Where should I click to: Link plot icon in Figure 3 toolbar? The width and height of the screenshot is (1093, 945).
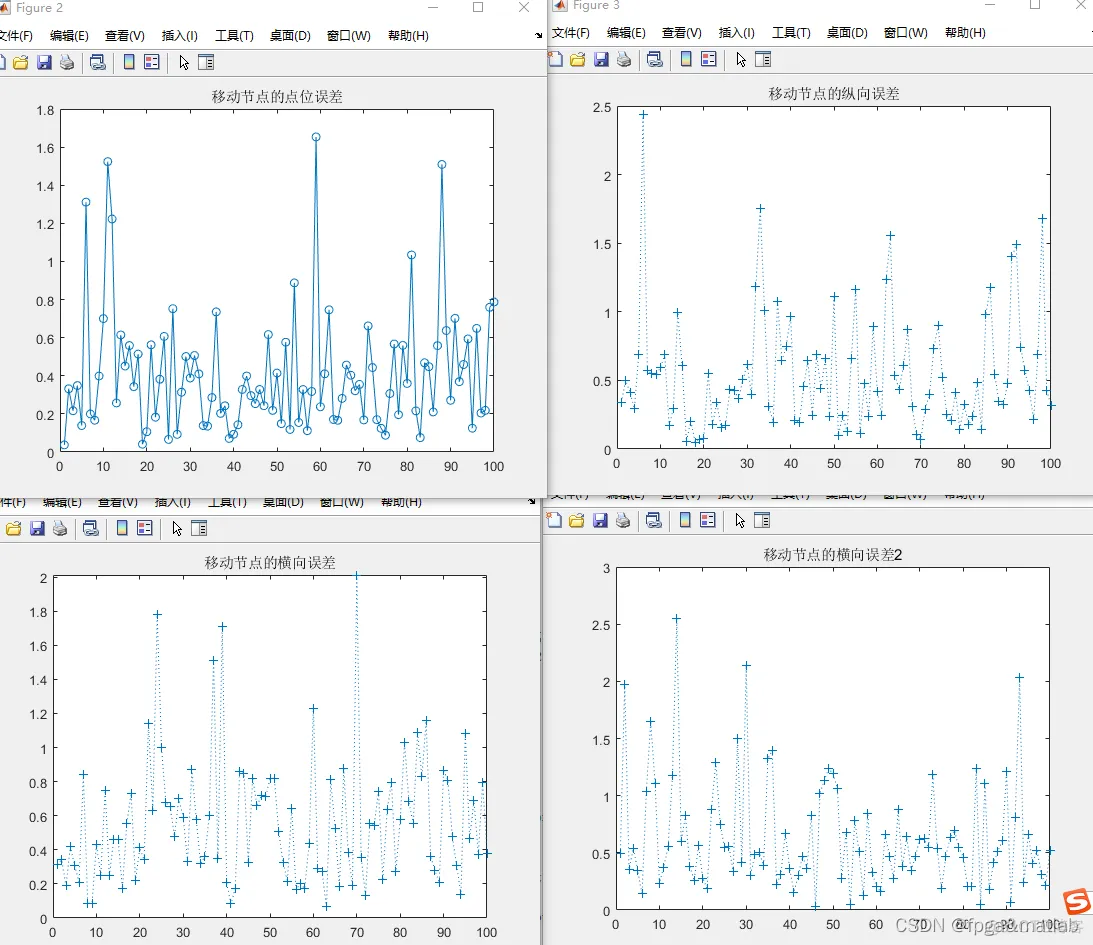click(655, 60)
